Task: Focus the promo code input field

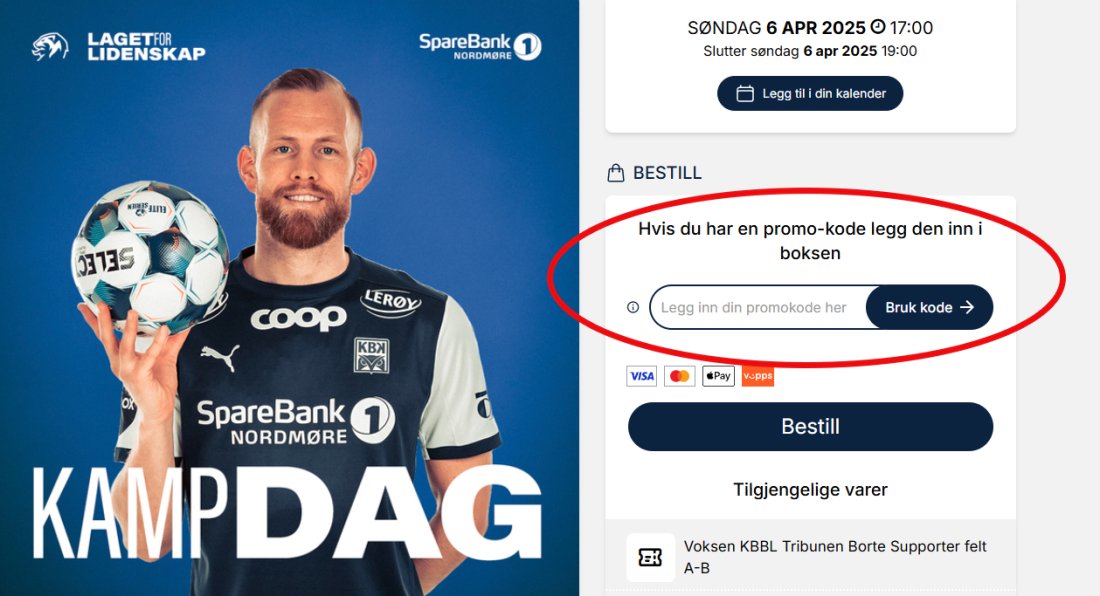Action: (x=758, y=307)
